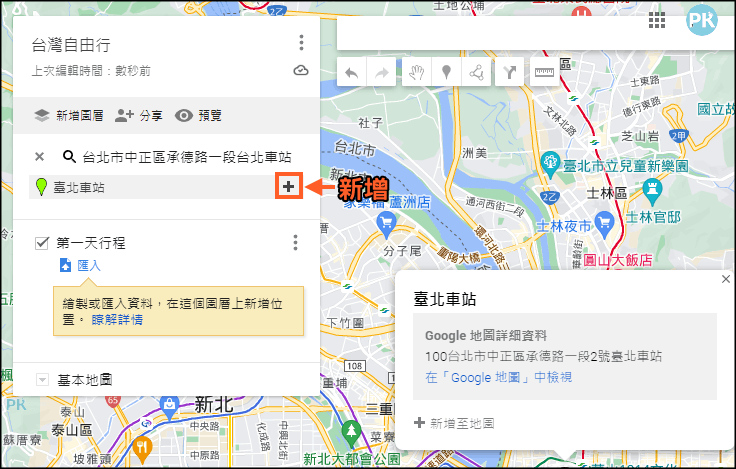Image resolution: width=736 pixels, height=469 pixels.
Task: Click the search field with 台北市中正區 text
Action: (x=187, y=157)
